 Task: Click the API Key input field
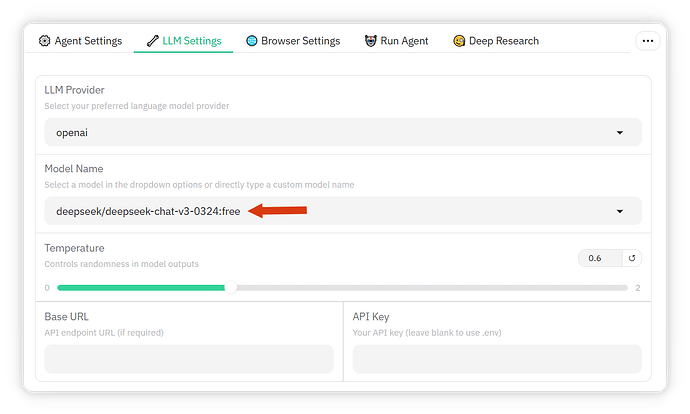coord(497,359)
